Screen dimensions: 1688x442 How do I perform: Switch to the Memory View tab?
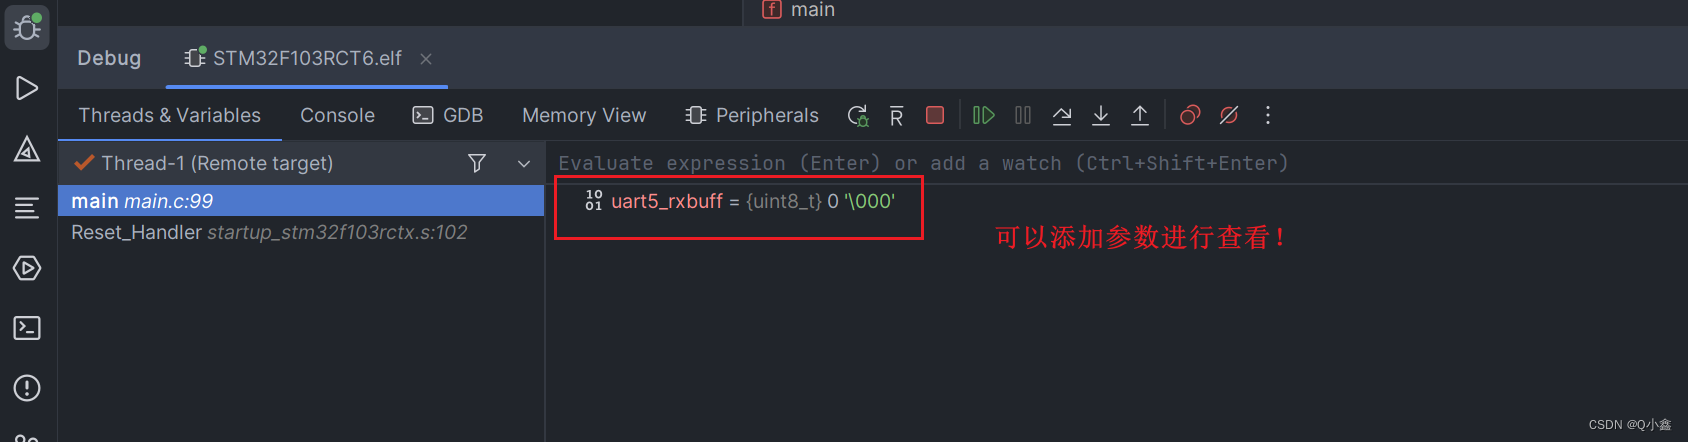point(584,115)
